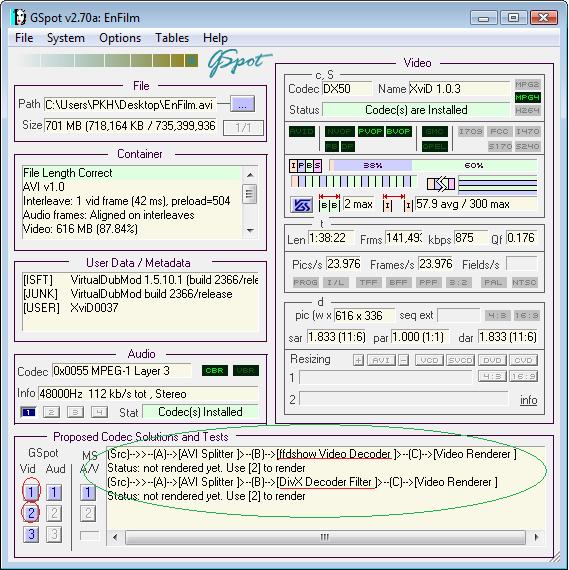Click the S170 colorimetry indicator

click(x=499, y=146)
